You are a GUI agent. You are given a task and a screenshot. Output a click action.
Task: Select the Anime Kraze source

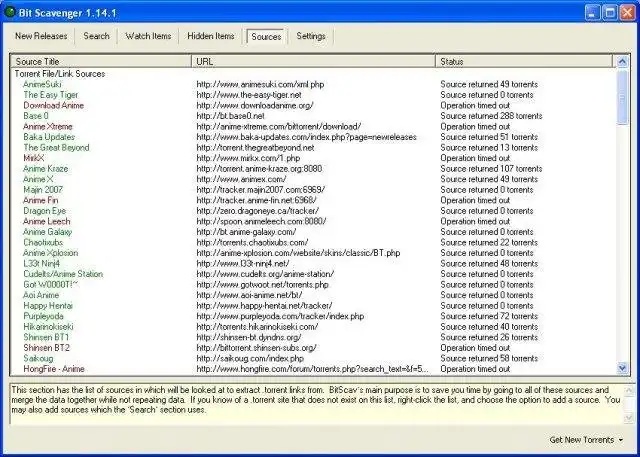click(46, 169)
